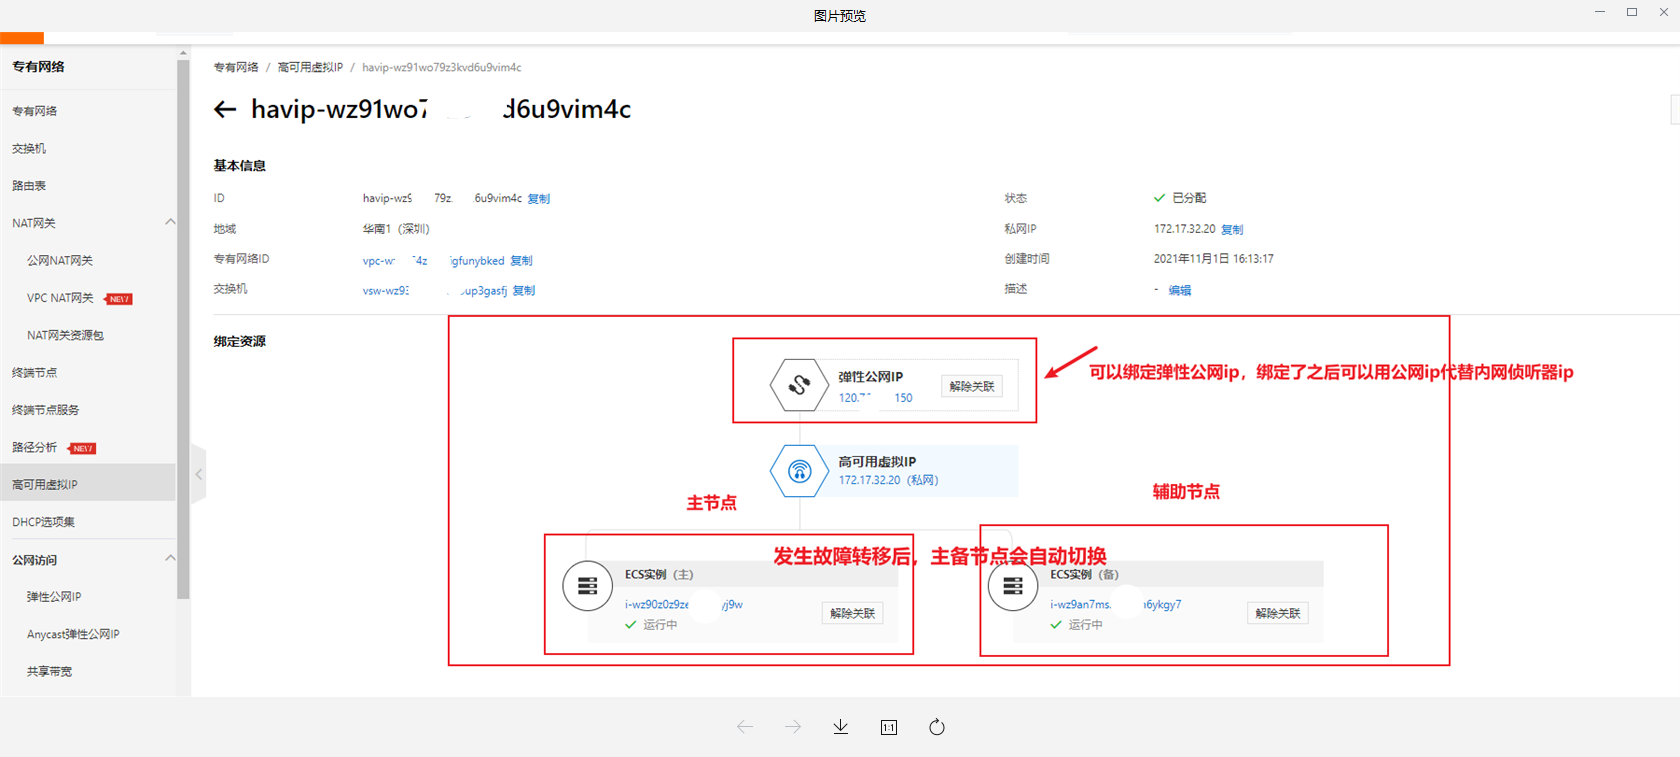Open Anycast弹性公网IP in the sidebar

coord(73,634)
